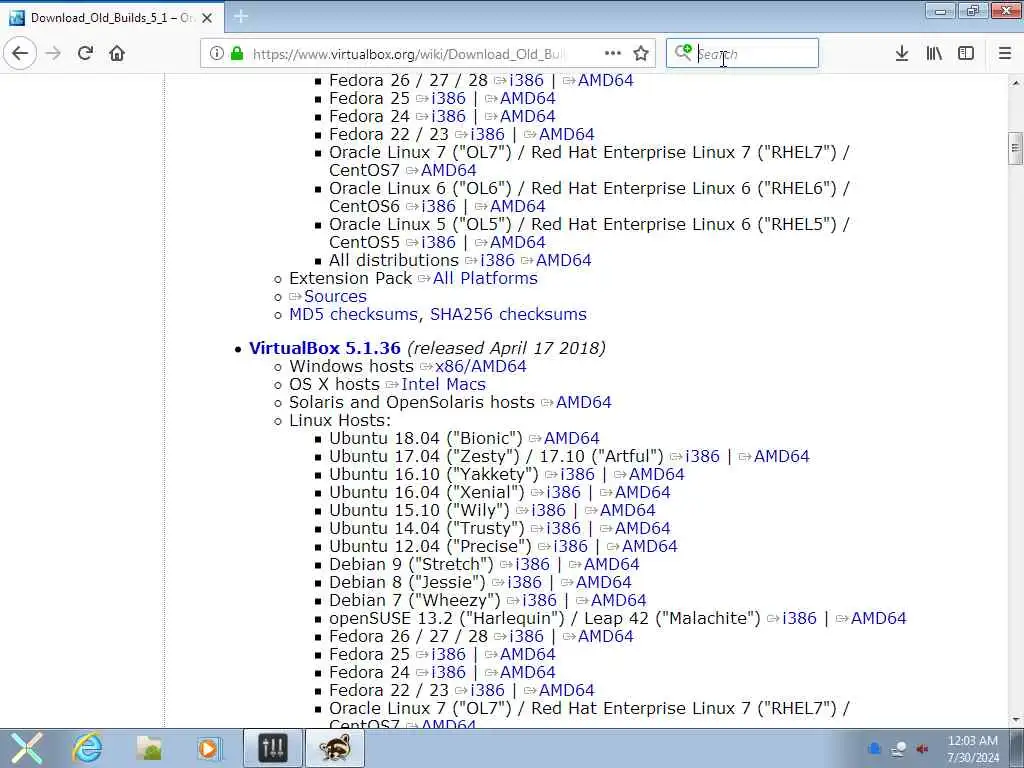The height and width of the screenshot is (768, 1024).
Task: Open Ubuntu 15.10 Wily AMD64 link
Action: click(x=628, y=510)
